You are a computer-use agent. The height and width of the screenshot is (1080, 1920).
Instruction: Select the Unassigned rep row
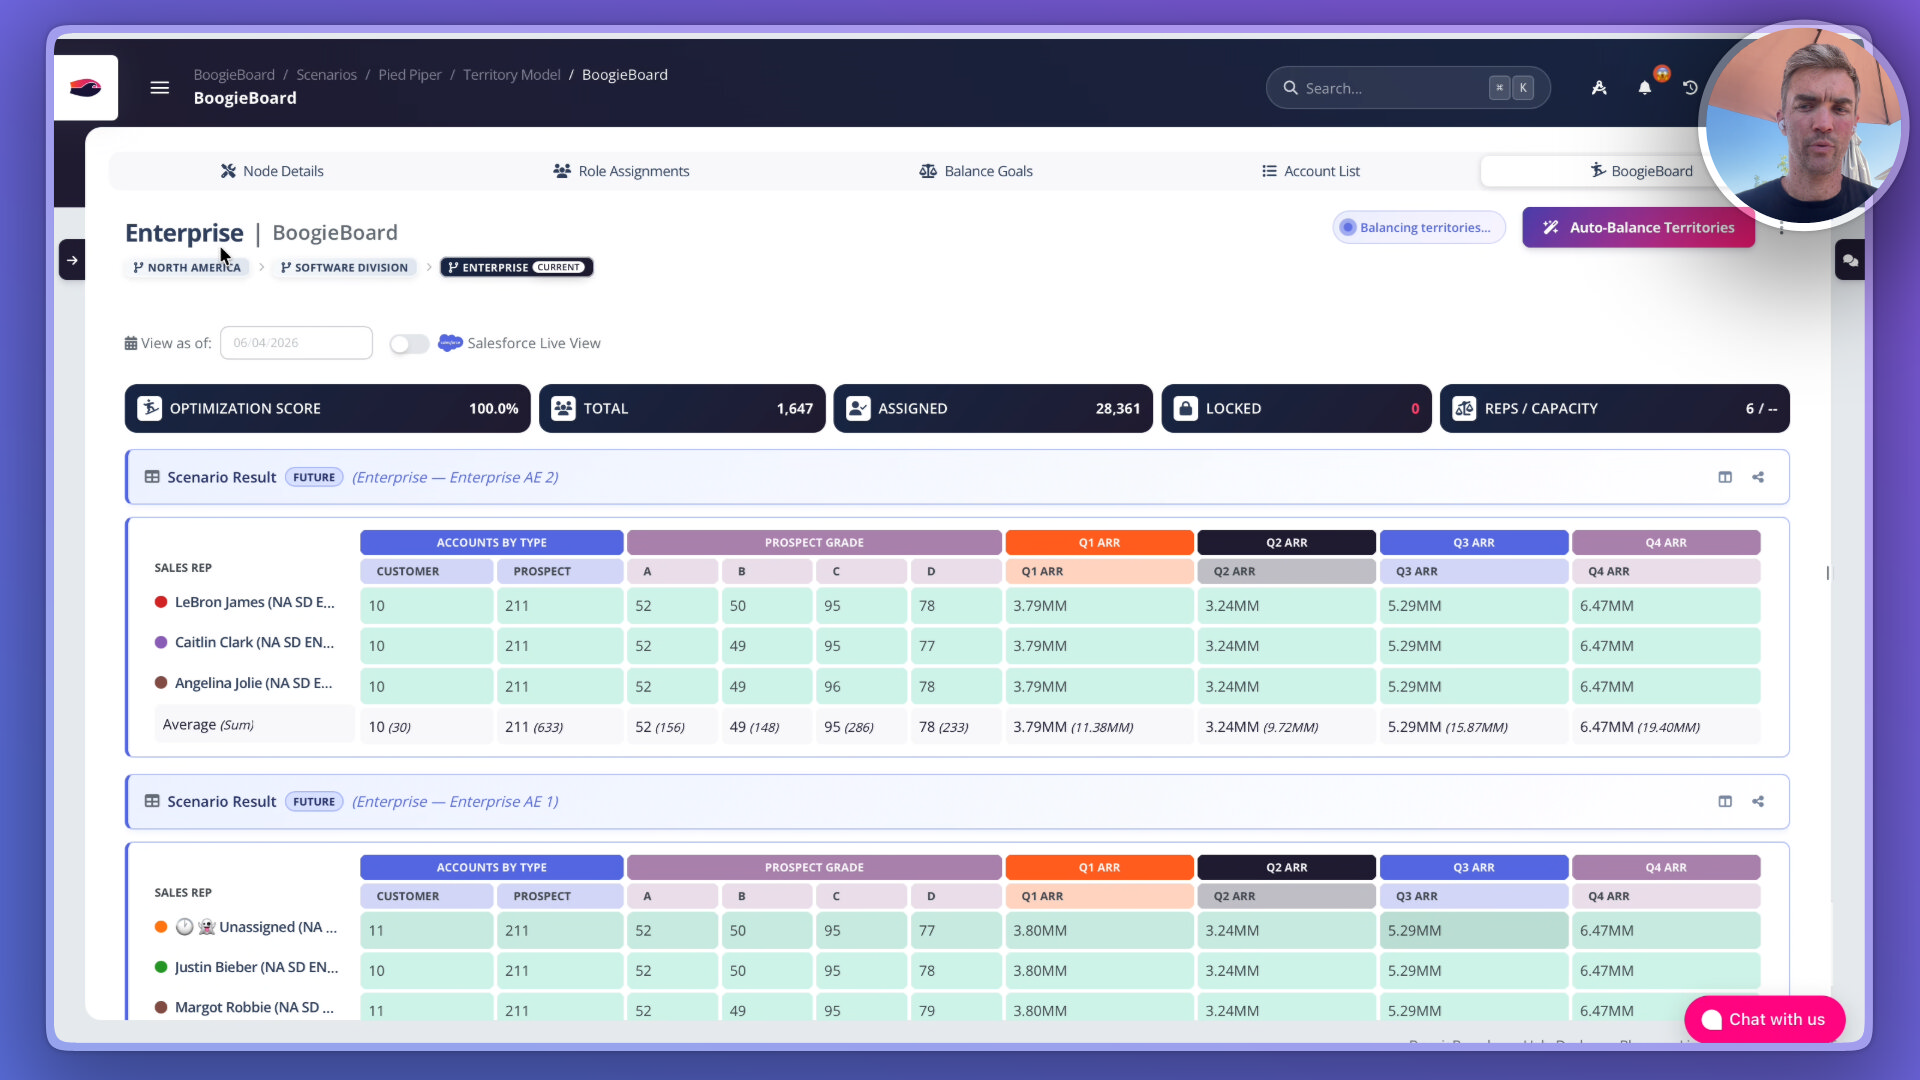pos(957,930)
